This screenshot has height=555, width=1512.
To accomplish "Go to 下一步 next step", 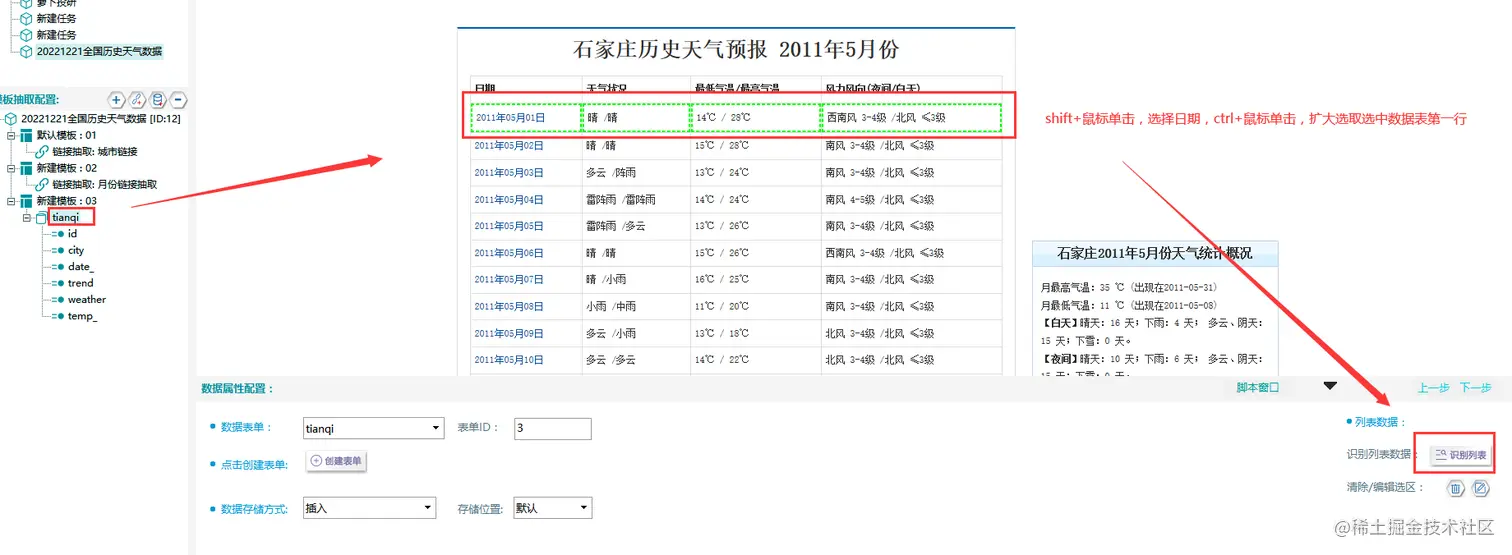I will [1475, 388].
